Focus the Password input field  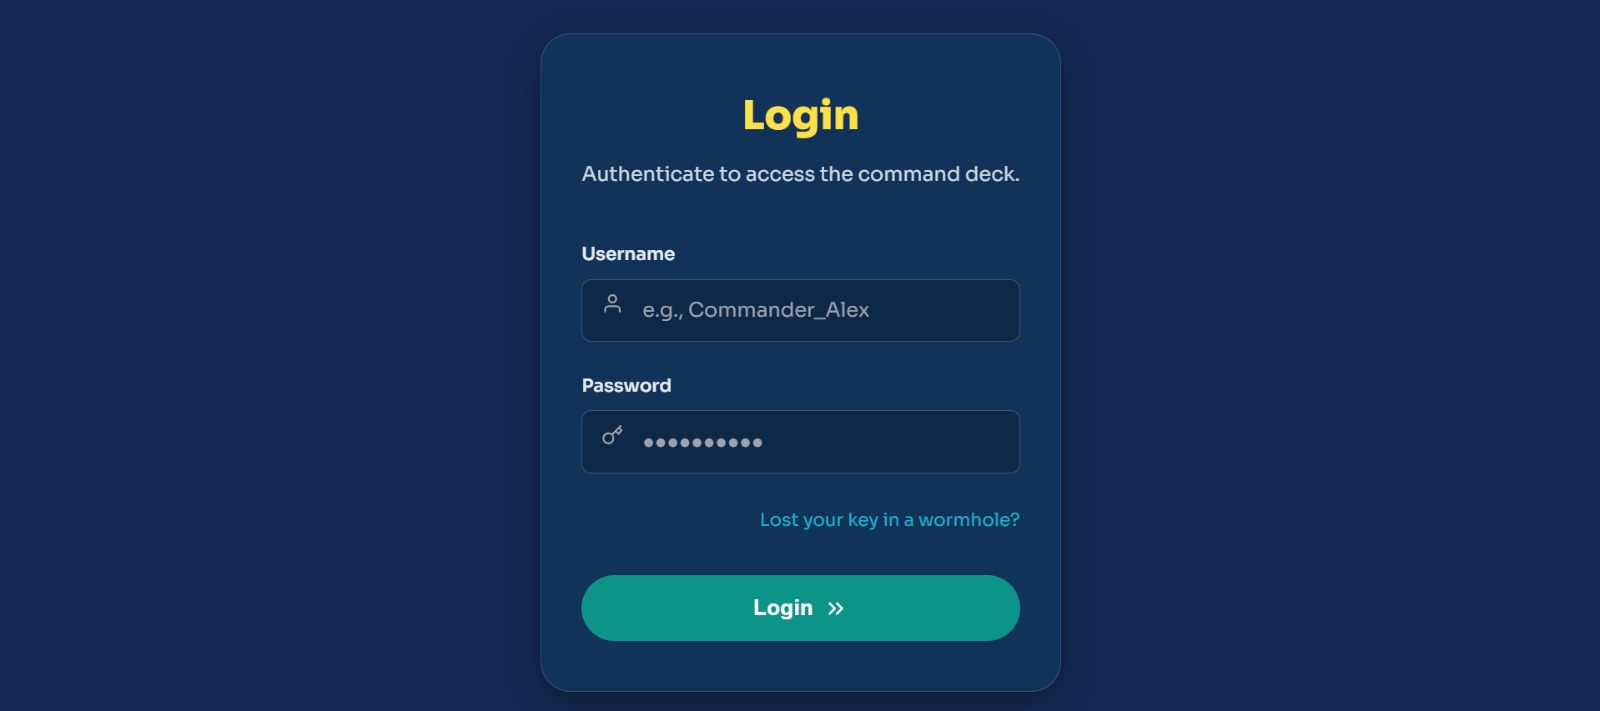[x=800, y=442]
